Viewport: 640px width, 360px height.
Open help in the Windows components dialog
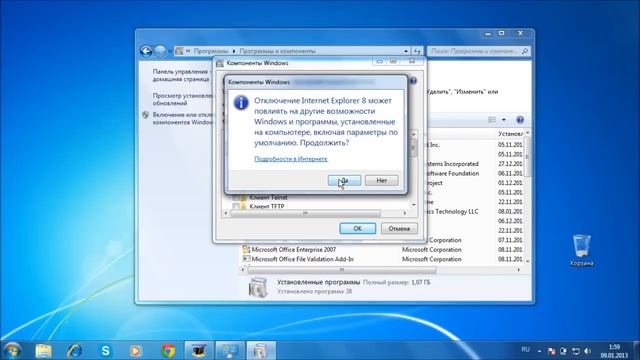coord(413,81)
